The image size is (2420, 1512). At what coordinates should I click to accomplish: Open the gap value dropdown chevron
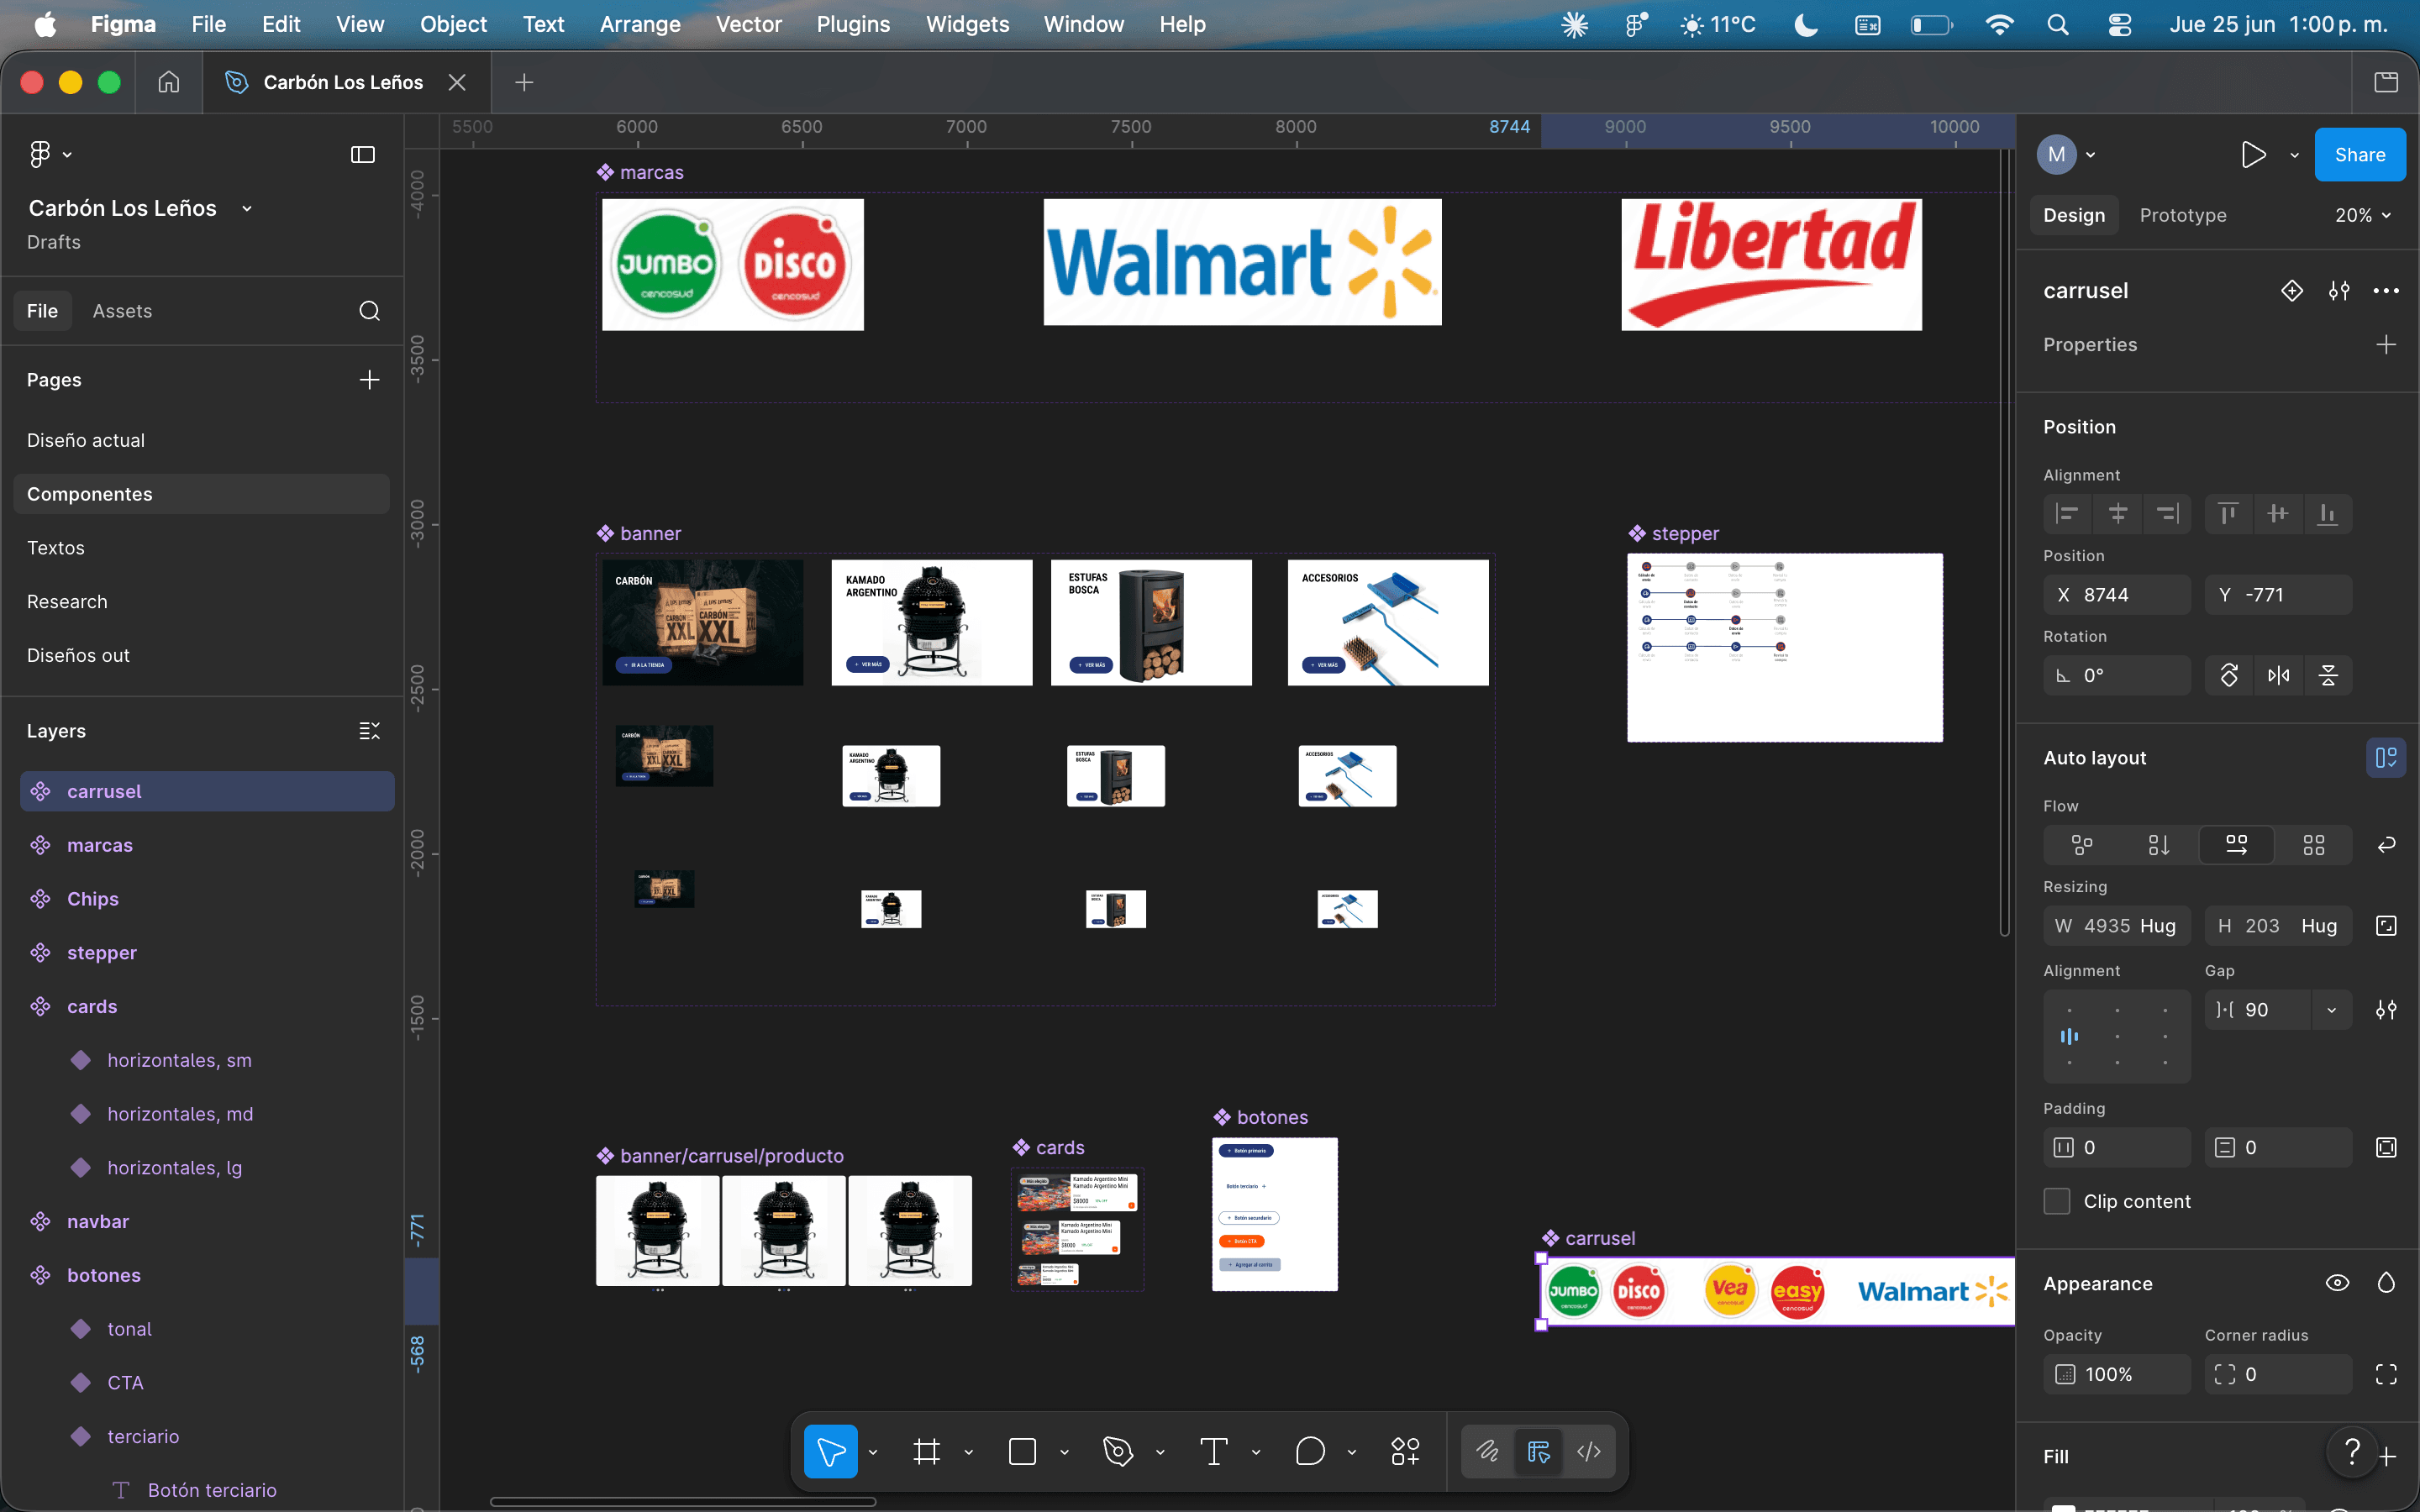pos(2332,1010)
